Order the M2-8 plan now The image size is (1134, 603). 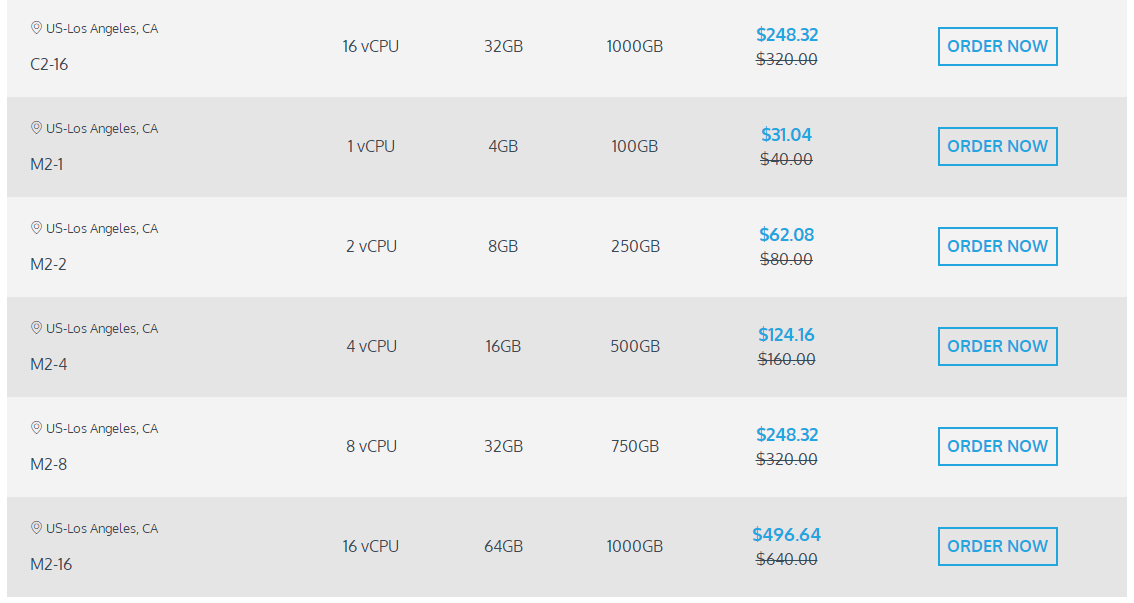(997, 446)
